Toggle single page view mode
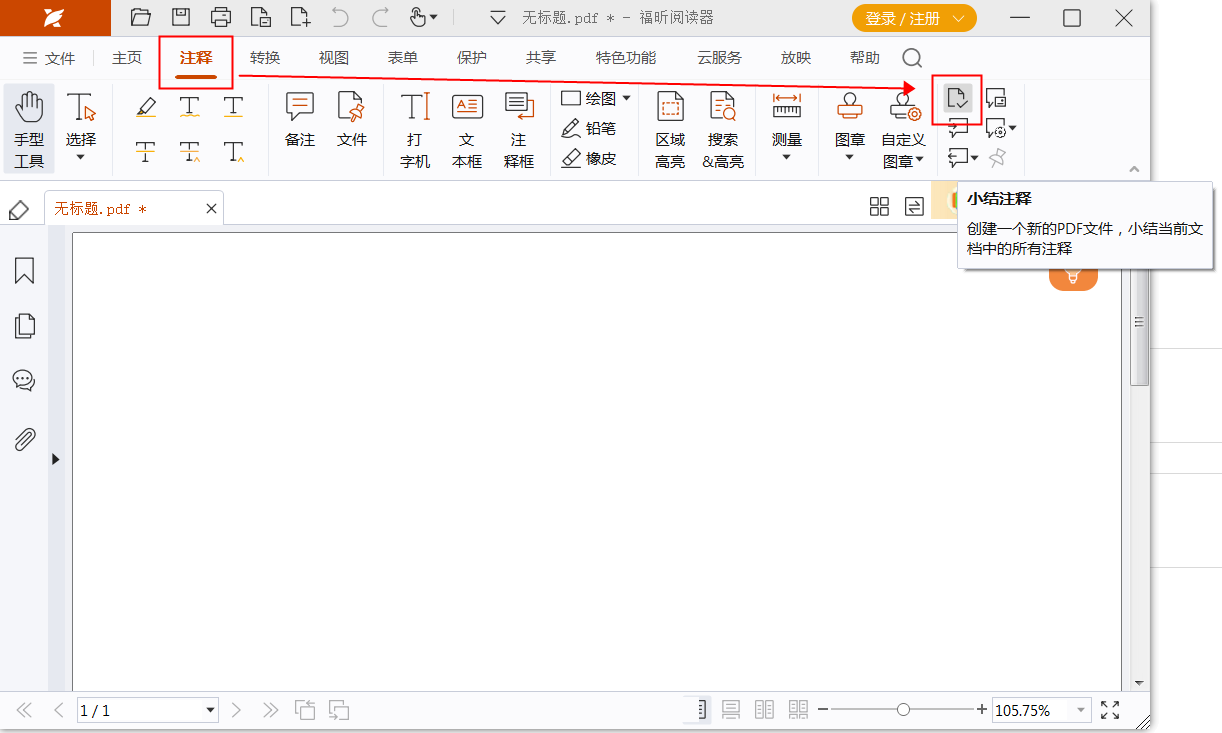The height and width of the screenshot is (733, 1222). coord(700,710)
